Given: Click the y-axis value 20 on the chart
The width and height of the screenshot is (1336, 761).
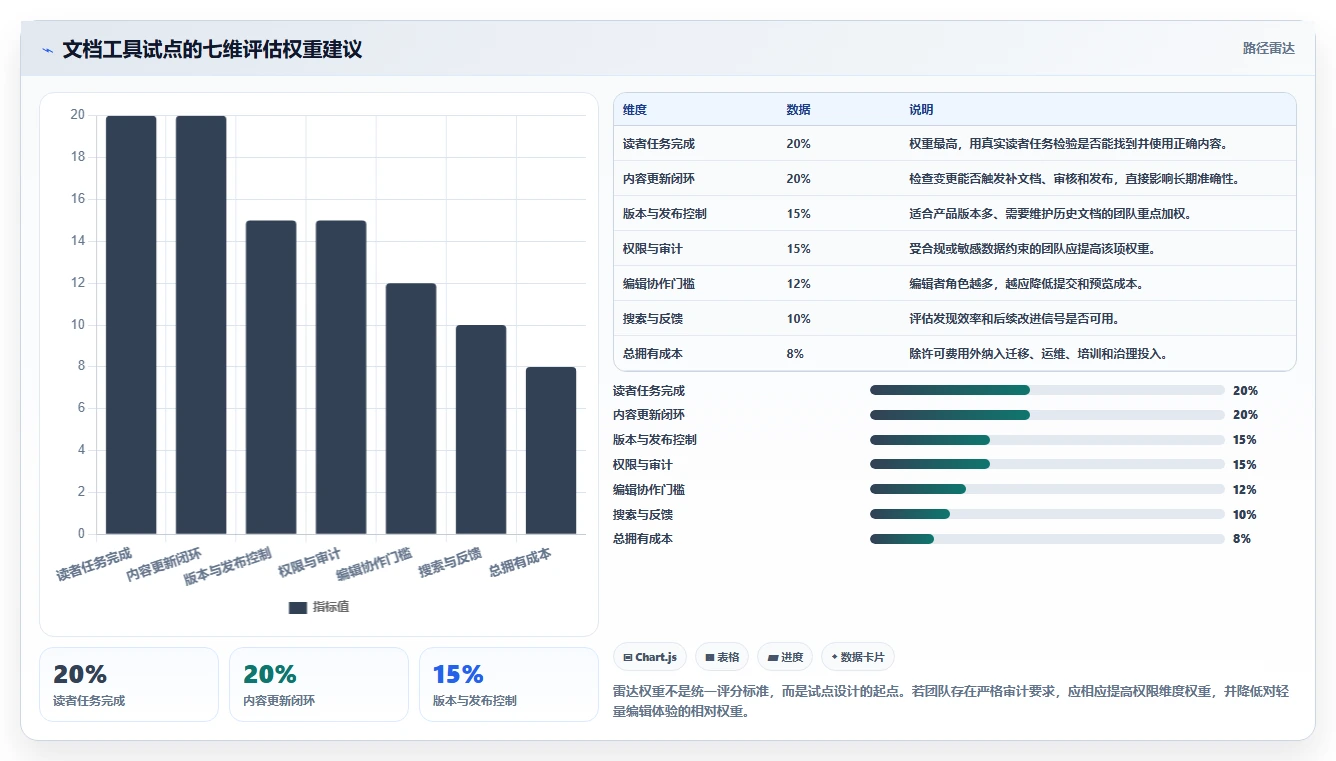Looking at the screenshot, I should [x=78, y=115].
